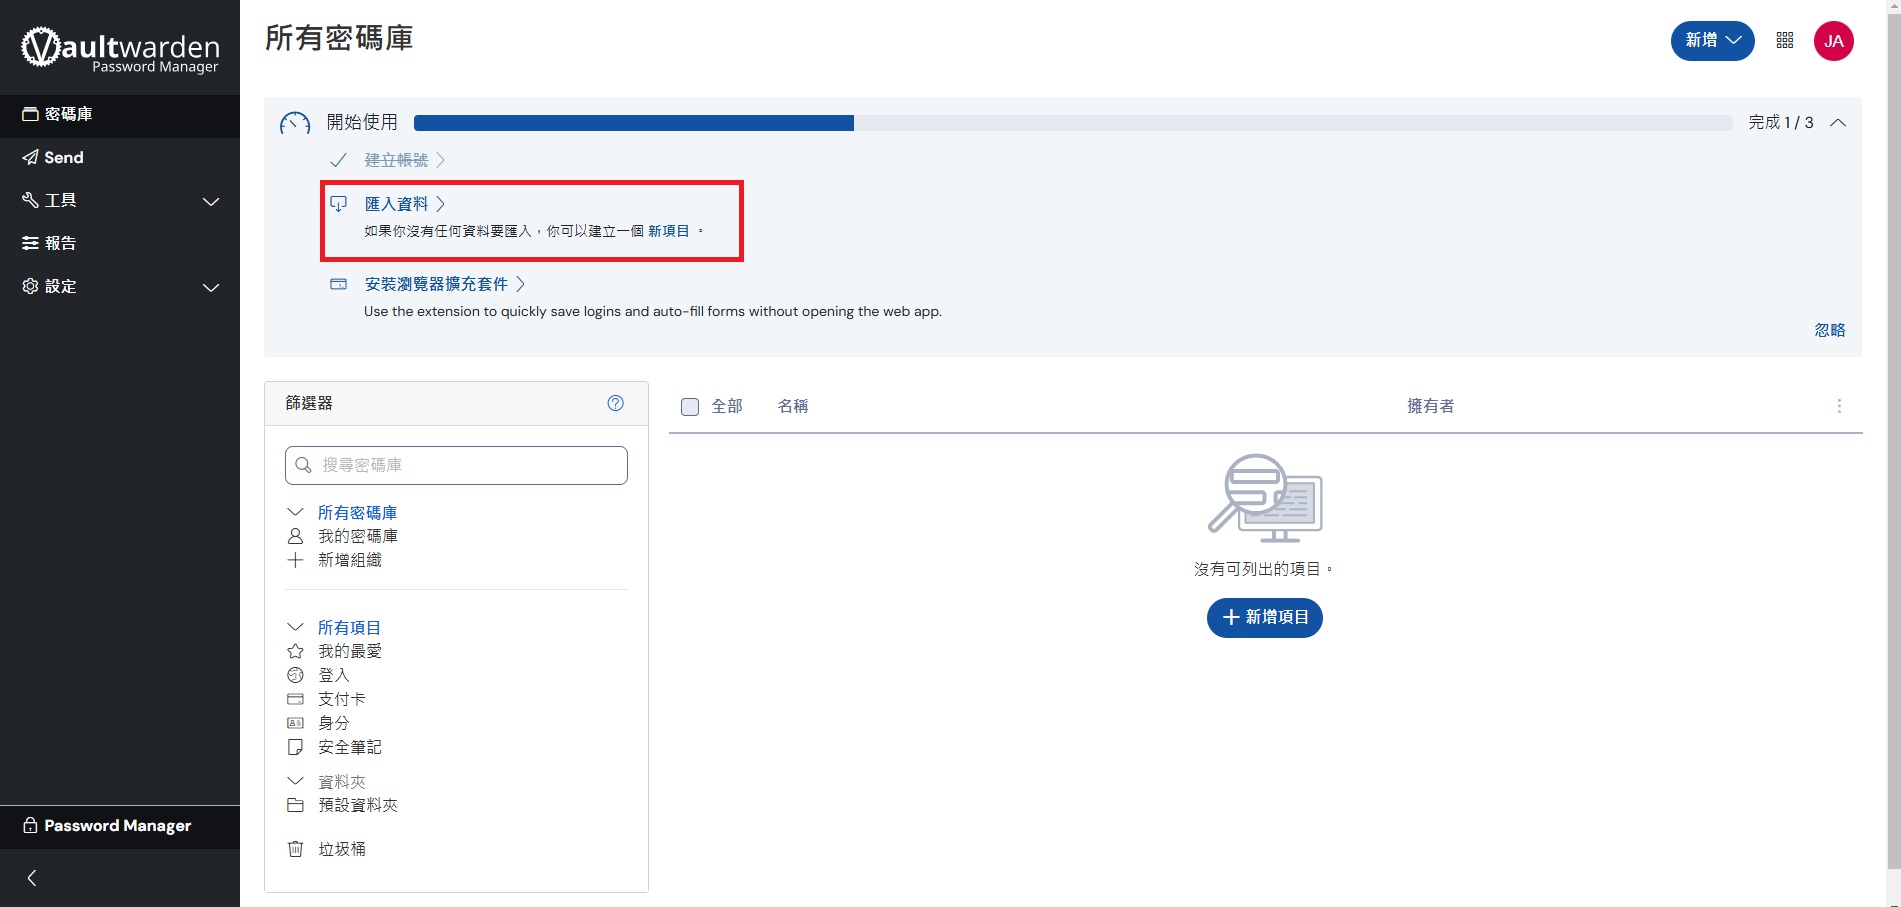1901x907 pixels.
Task: Expand the 工具 tools menu
Action: (120, 201)
